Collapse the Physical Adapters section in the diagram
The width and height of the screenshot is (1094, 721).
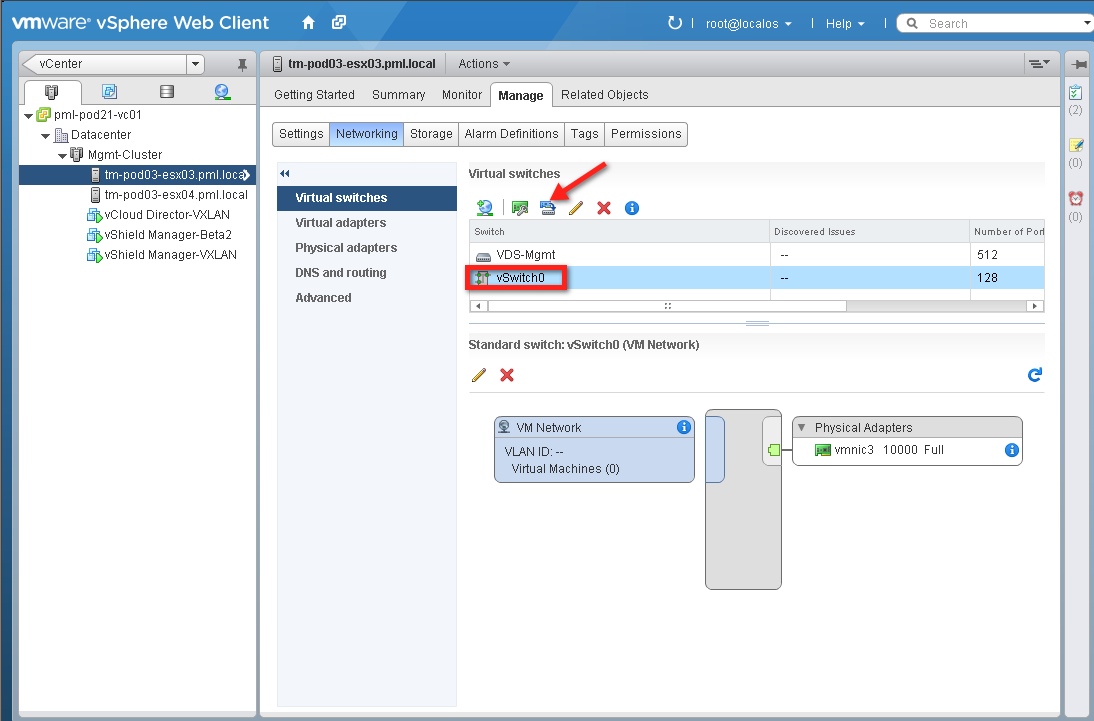point(801,427)
